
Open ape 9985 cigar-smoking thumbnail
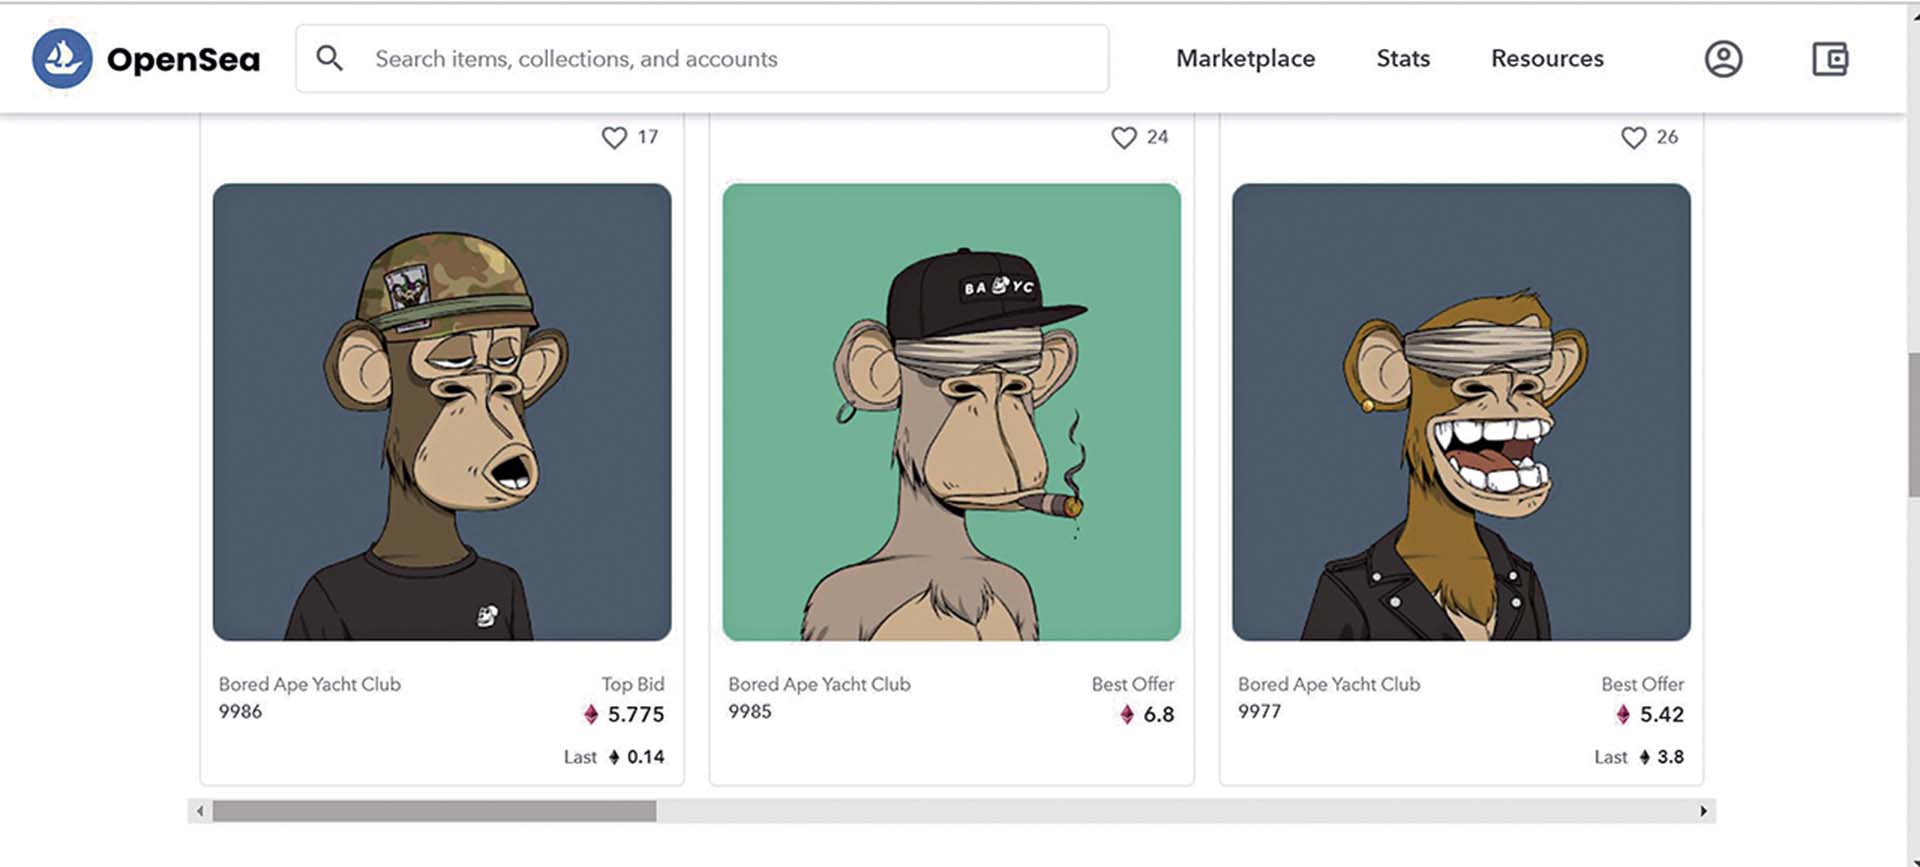click(951, 412)
